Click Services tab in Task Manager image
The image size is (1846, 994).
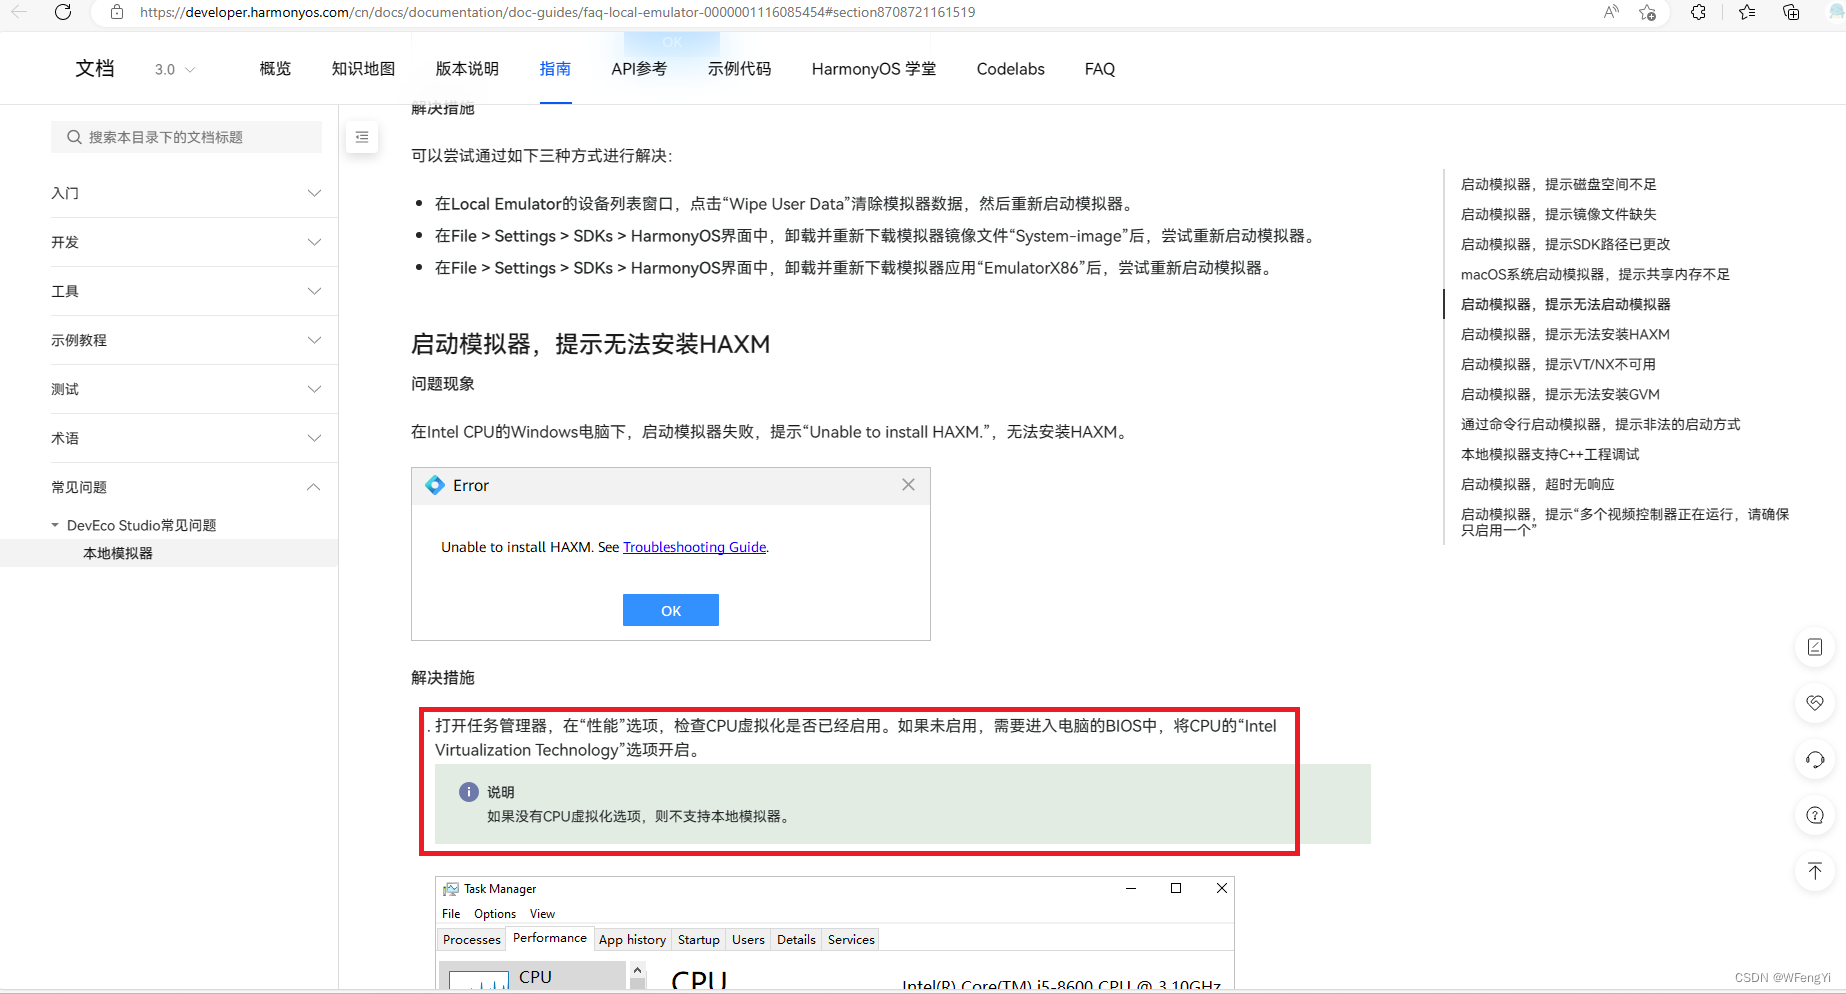(x=851, y=940)
